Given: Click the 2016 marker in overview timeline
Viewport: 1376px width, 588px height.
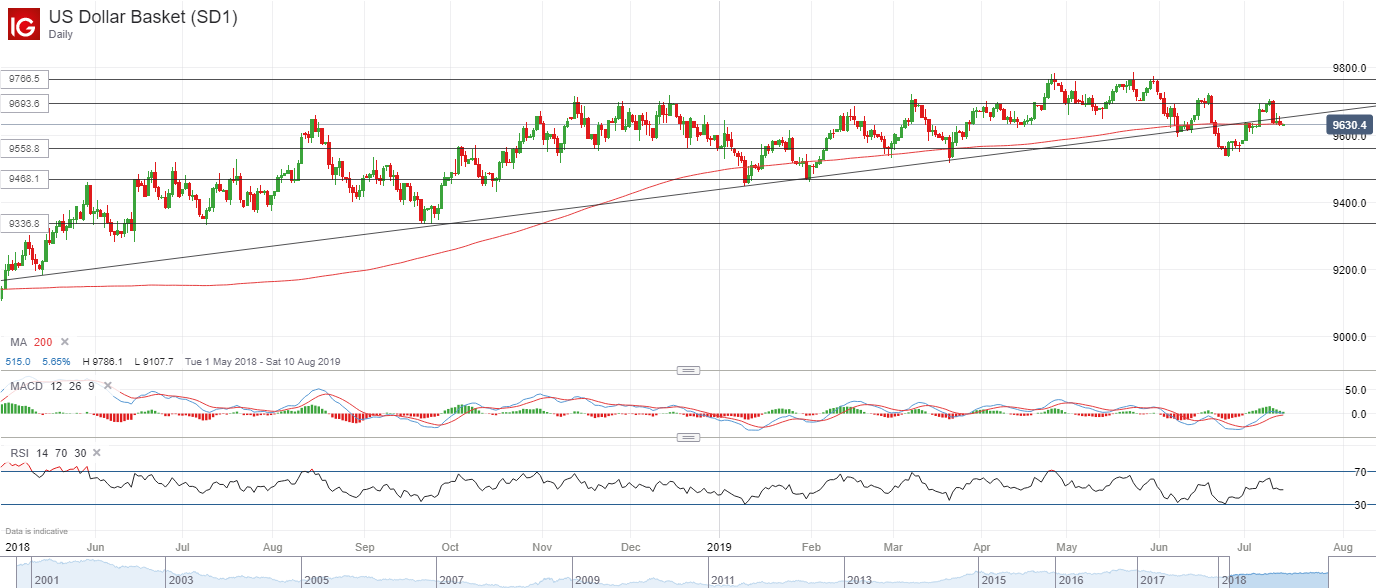Looking at the screenshot, I should tap(1071, 580).
